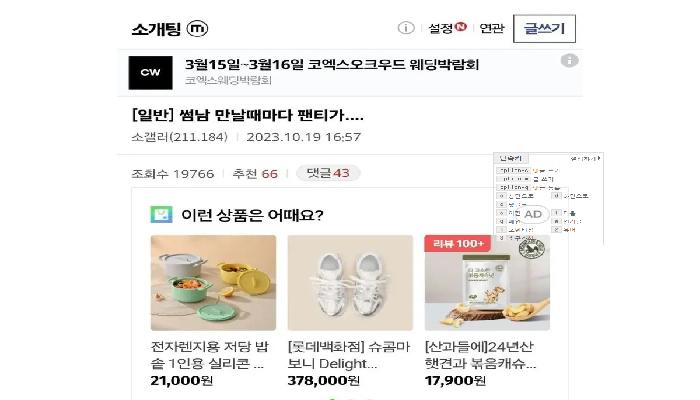Select the 단축키 shortcut panel tab

[x=511, y=158]
